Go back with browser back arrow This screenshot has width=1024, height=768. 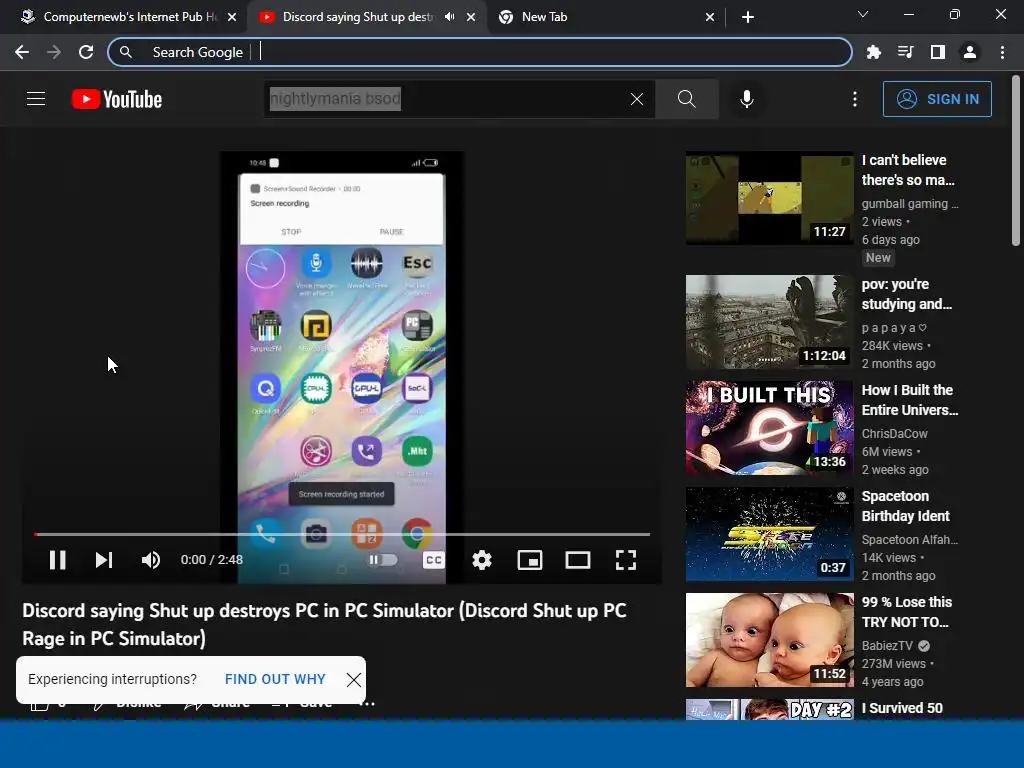22,52
